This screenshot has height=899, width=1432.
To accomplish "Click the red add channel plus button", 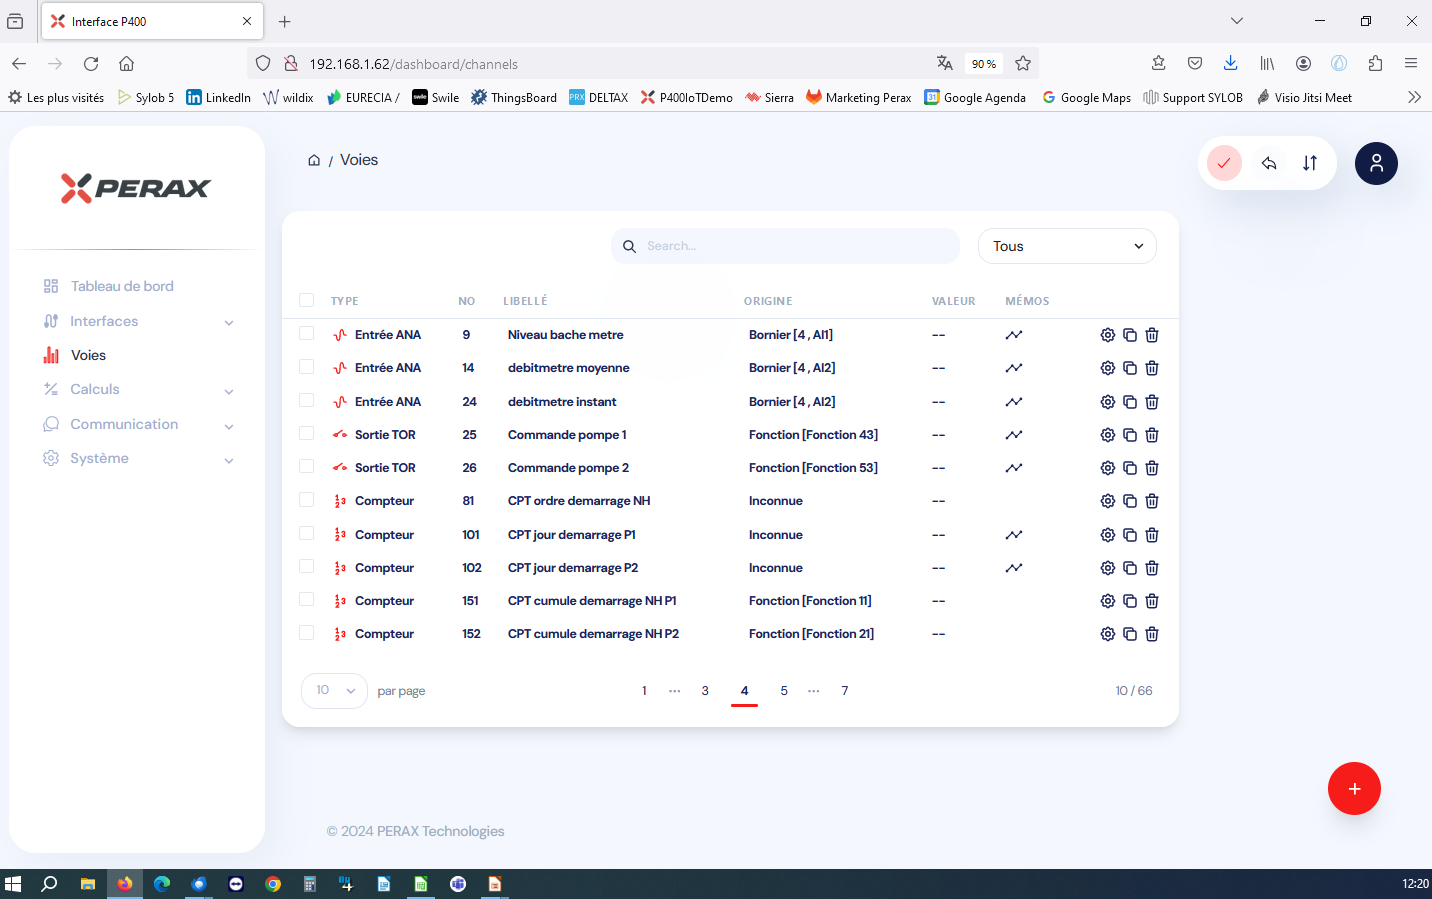I will (x=1354, y=789).
